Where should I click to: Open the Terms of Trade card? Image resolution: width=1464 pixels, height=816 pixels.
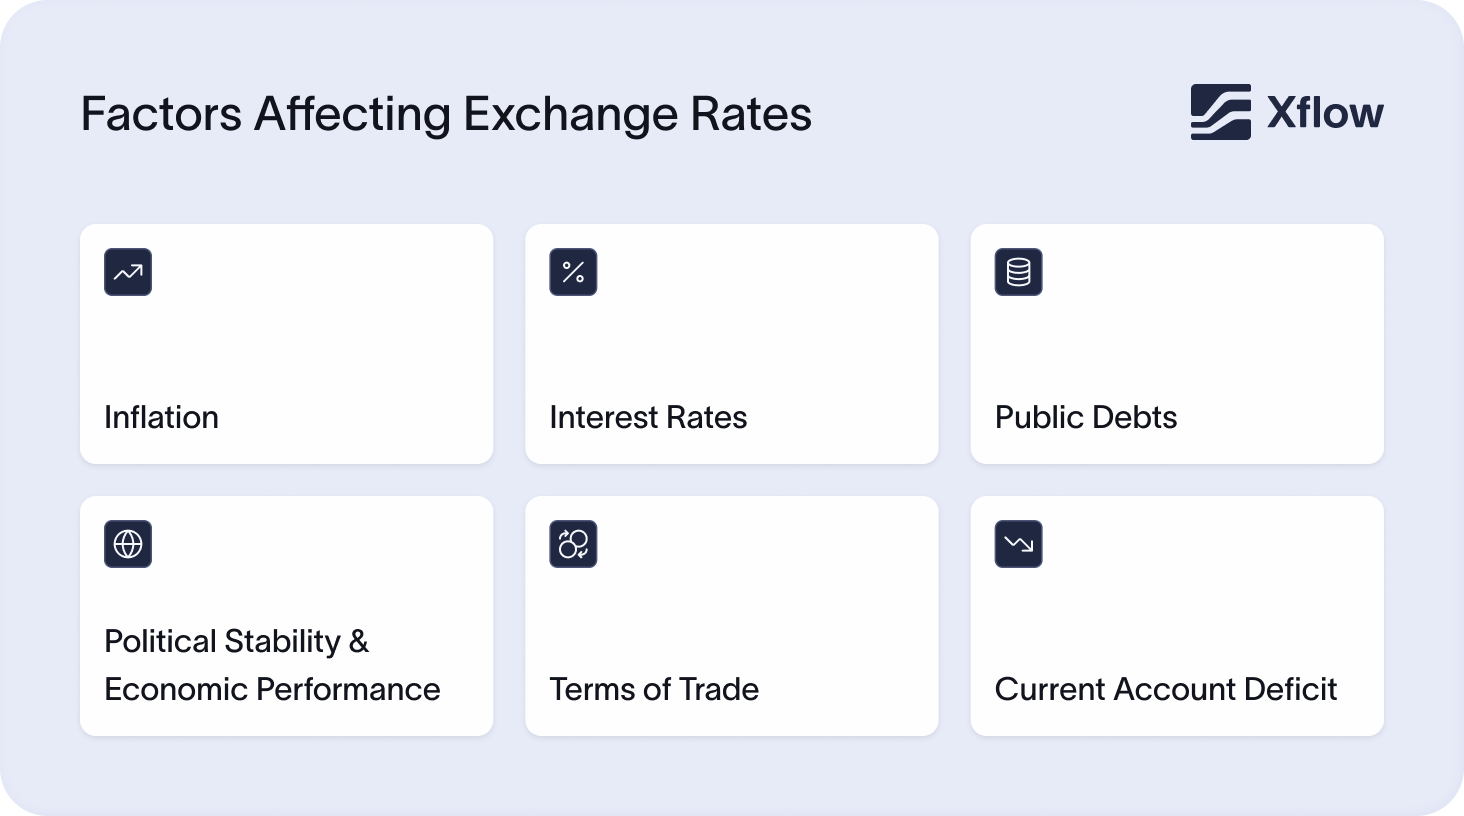coord(731,616)
